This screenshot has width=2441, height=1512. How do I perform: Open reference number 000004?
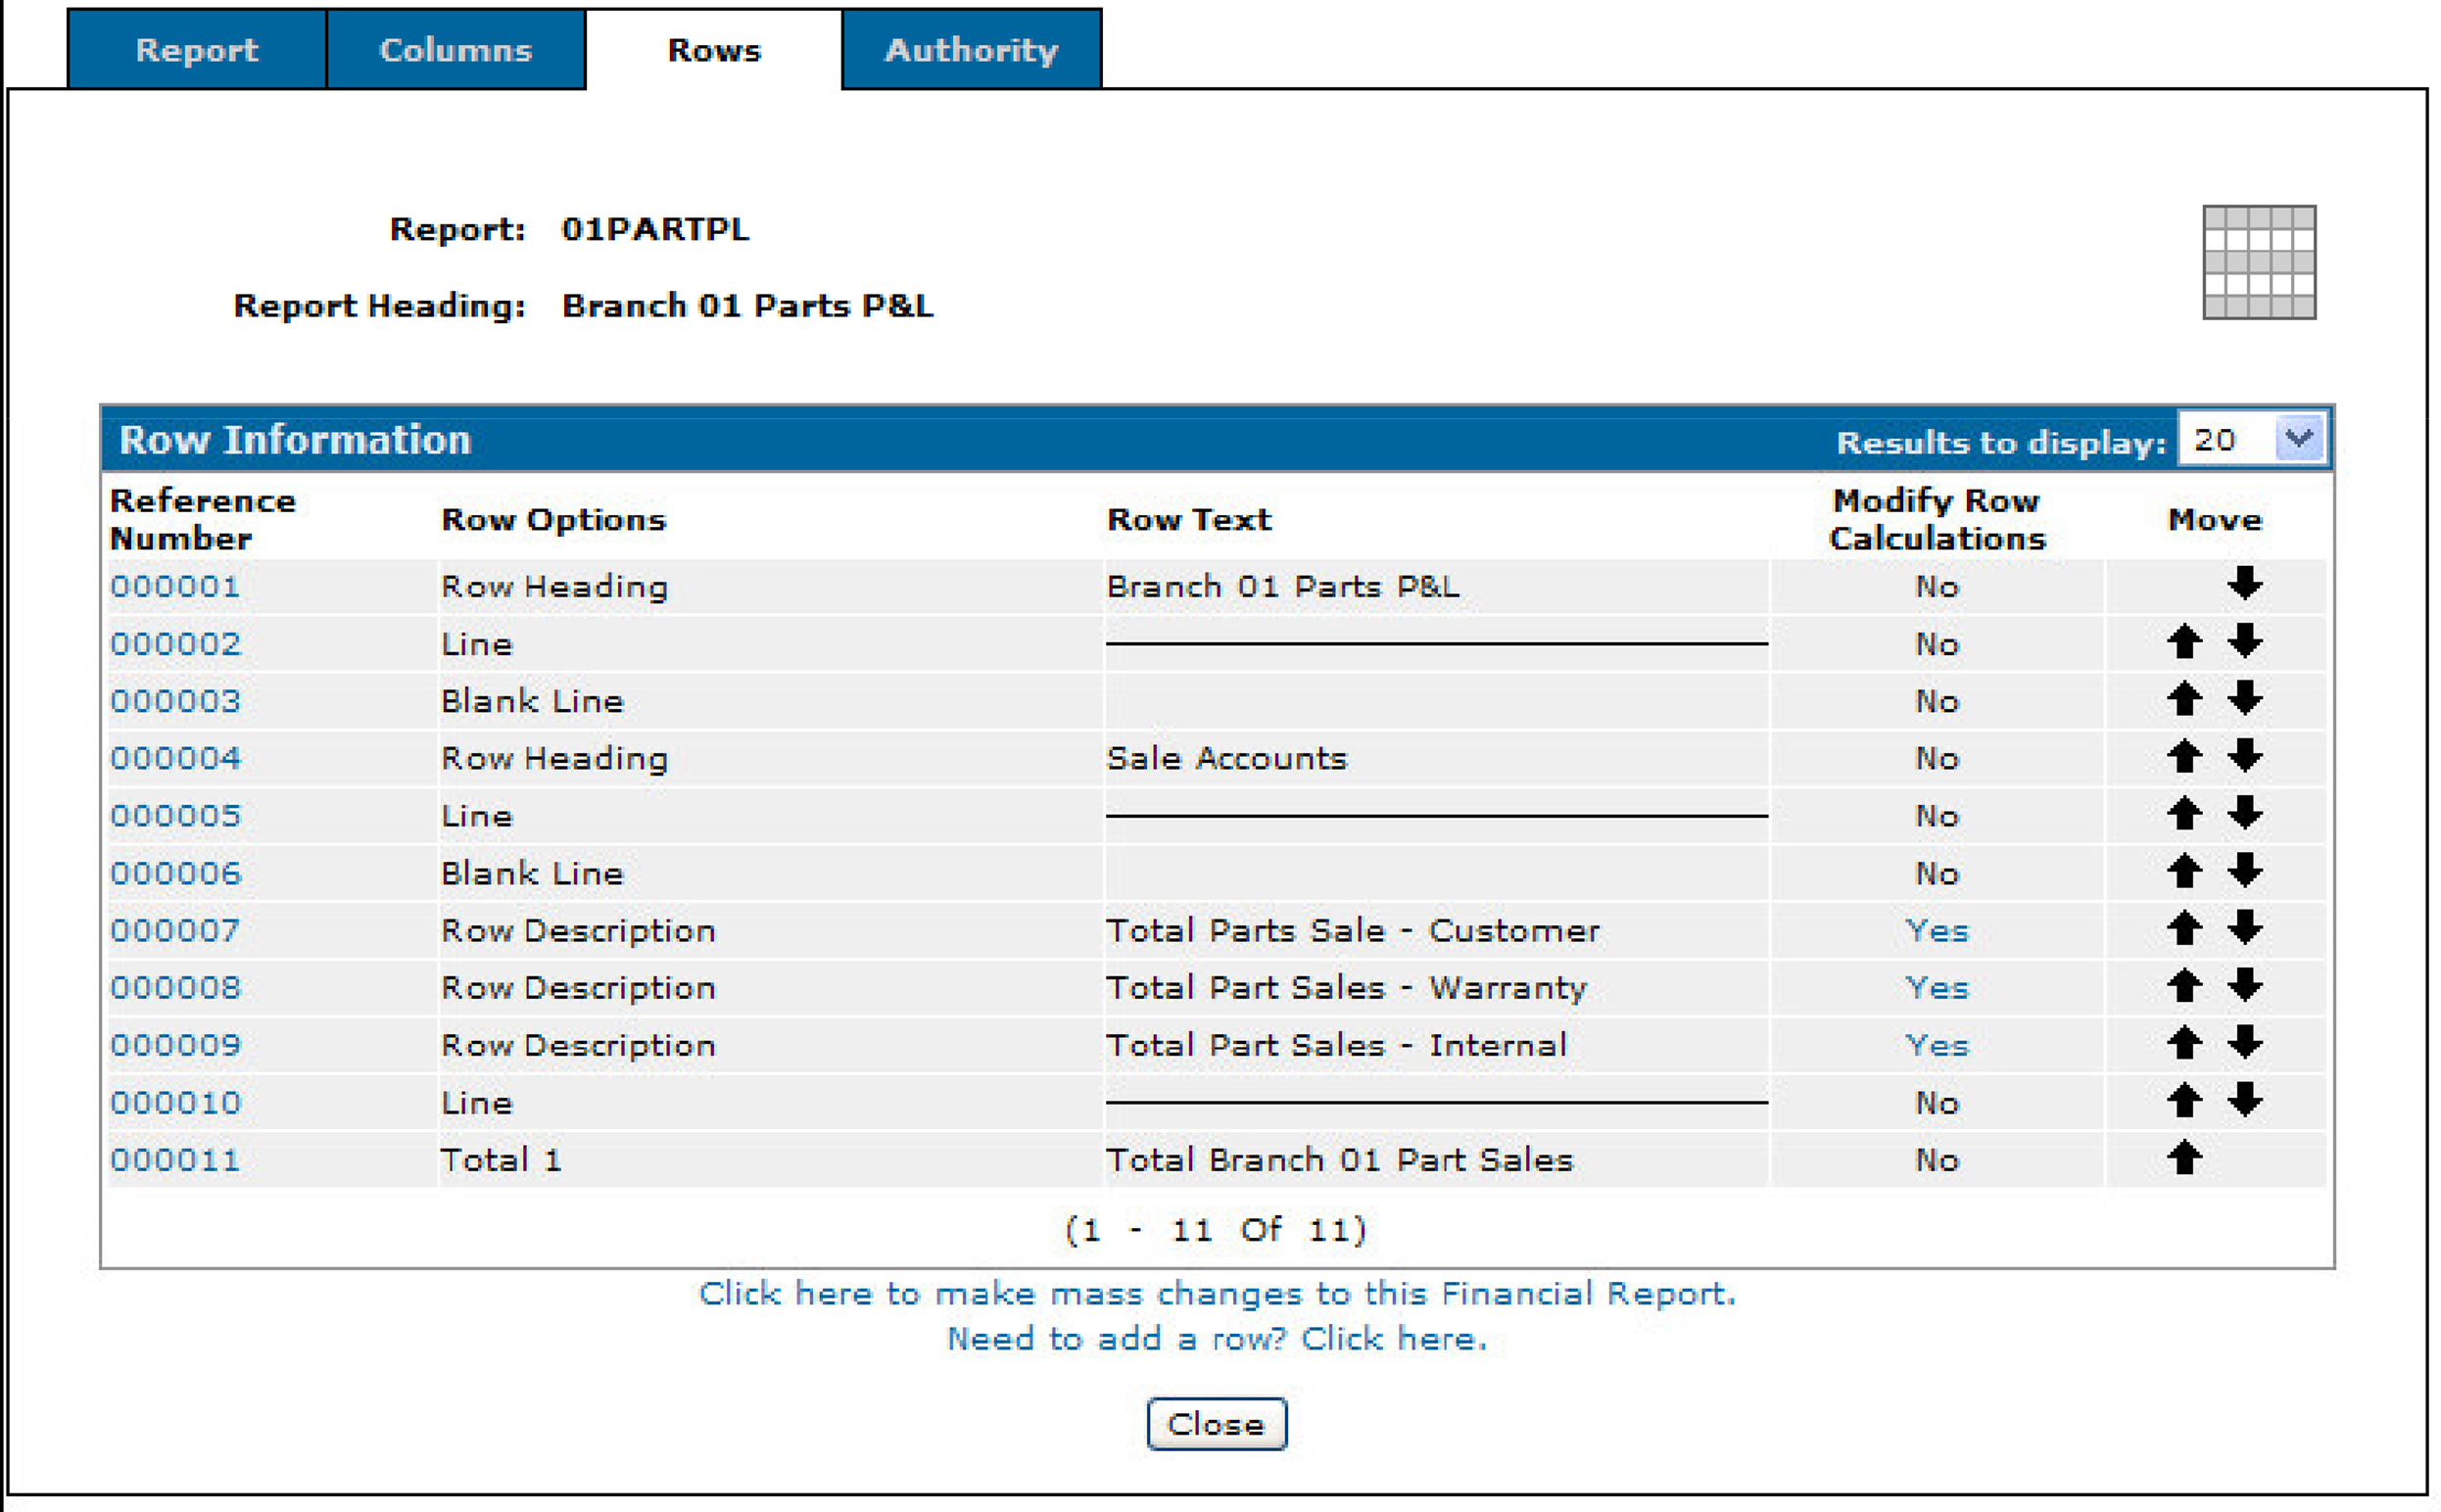pyautogui.click(x=175, y=758)
